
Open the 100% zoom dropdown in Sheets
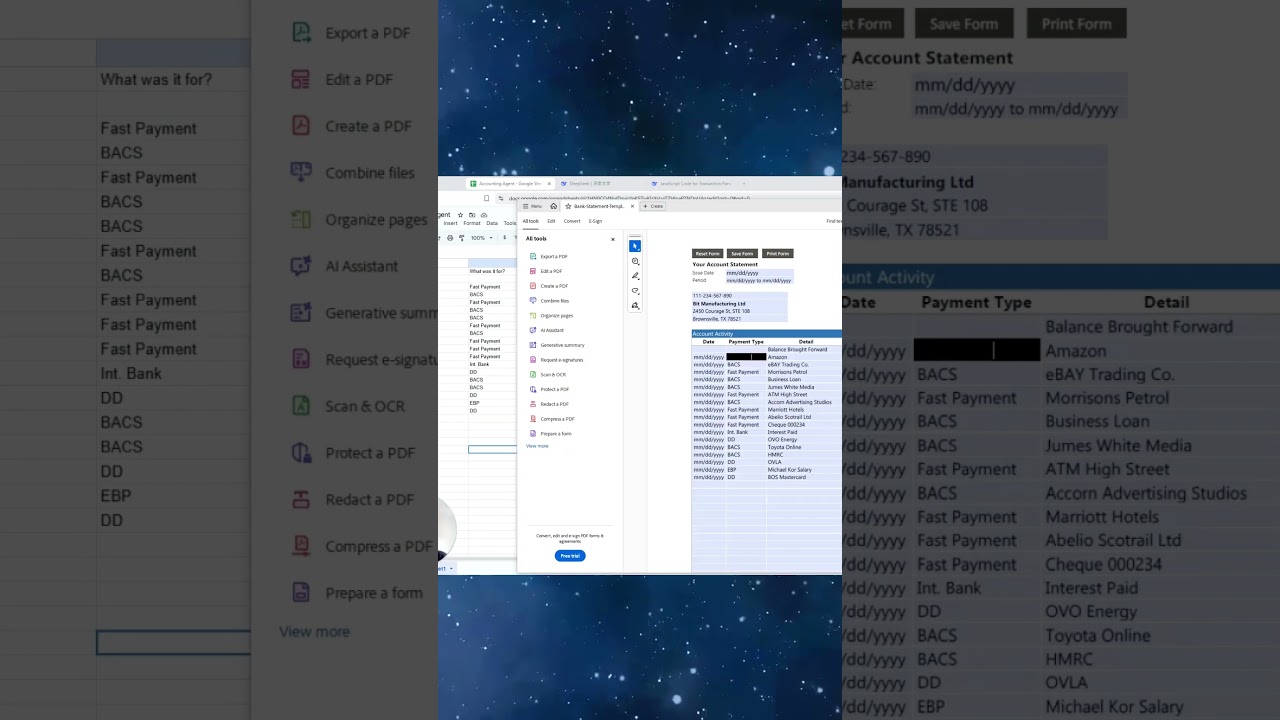(481, 238)
